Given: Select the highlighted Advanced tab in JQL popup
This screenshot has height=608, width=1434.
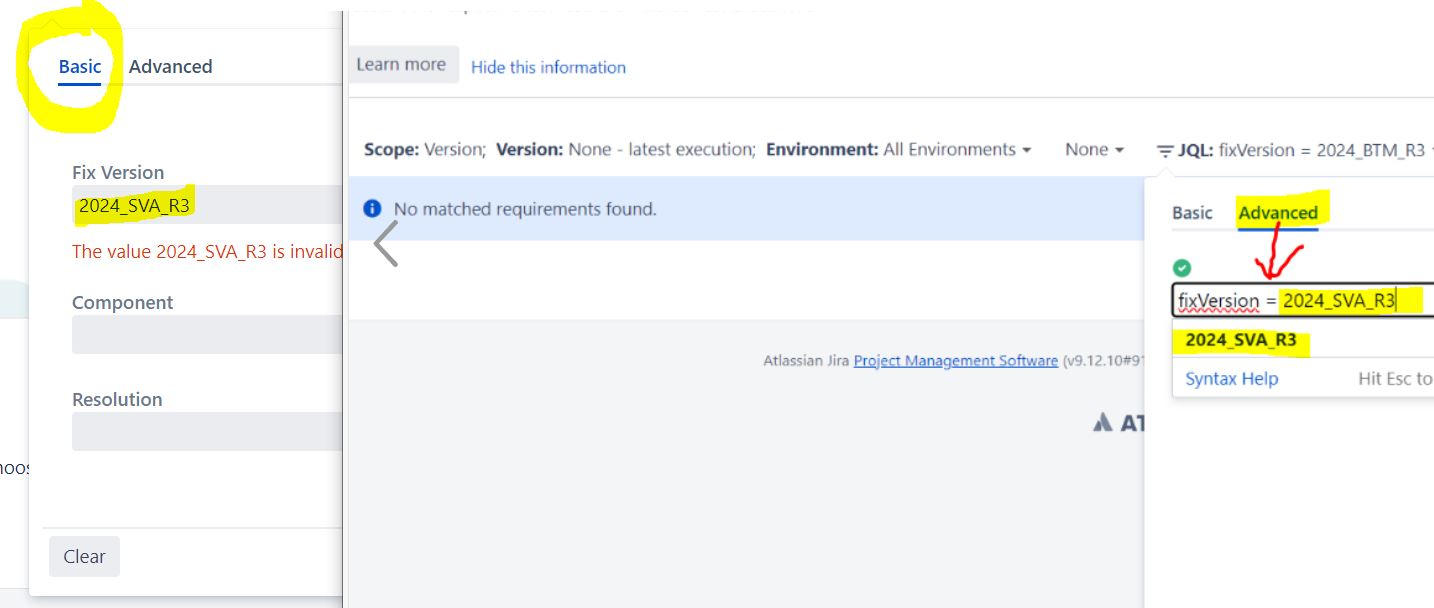Looking at the screenshot, I should pyautogui.click(x=1279, y=212).
